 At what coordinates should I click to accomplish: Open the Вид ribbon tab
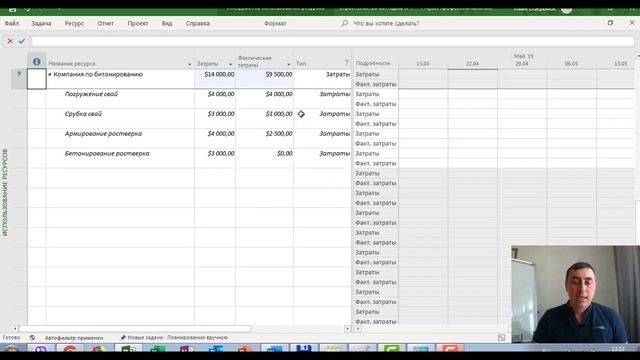click(x=167, y=23)
